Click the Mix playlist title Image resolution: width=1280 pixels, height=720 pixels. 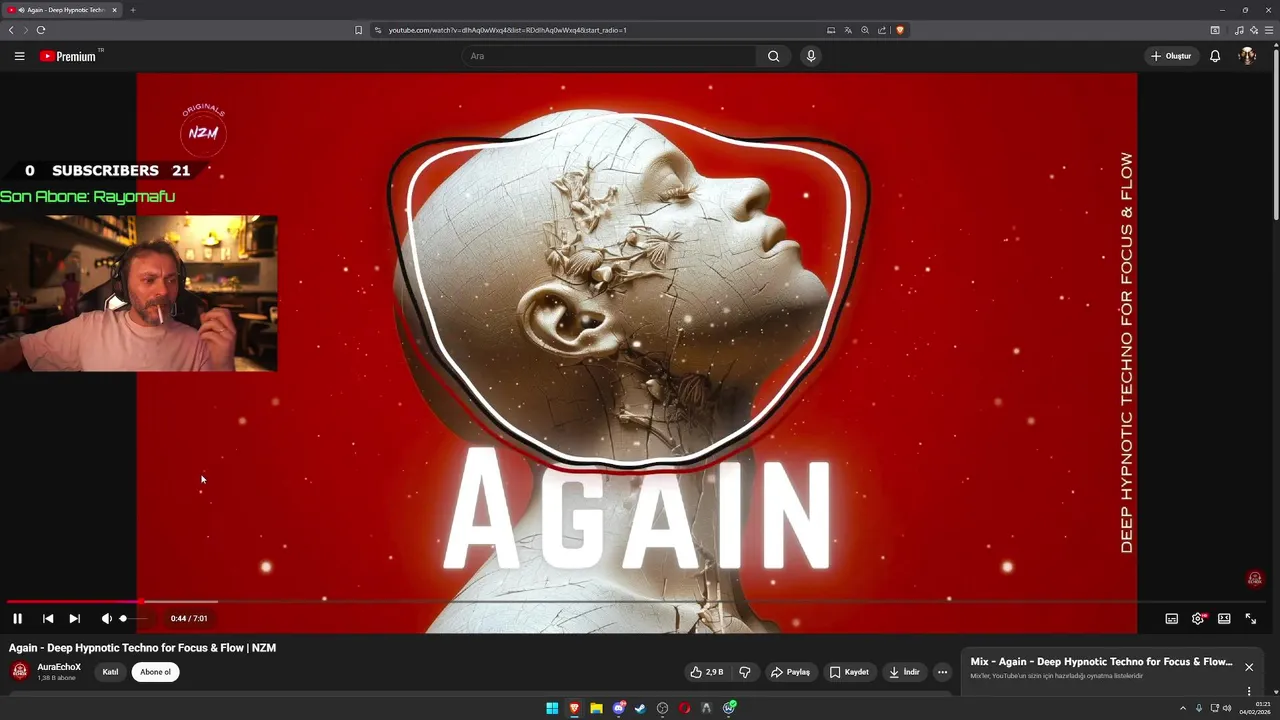(1101, 662)
